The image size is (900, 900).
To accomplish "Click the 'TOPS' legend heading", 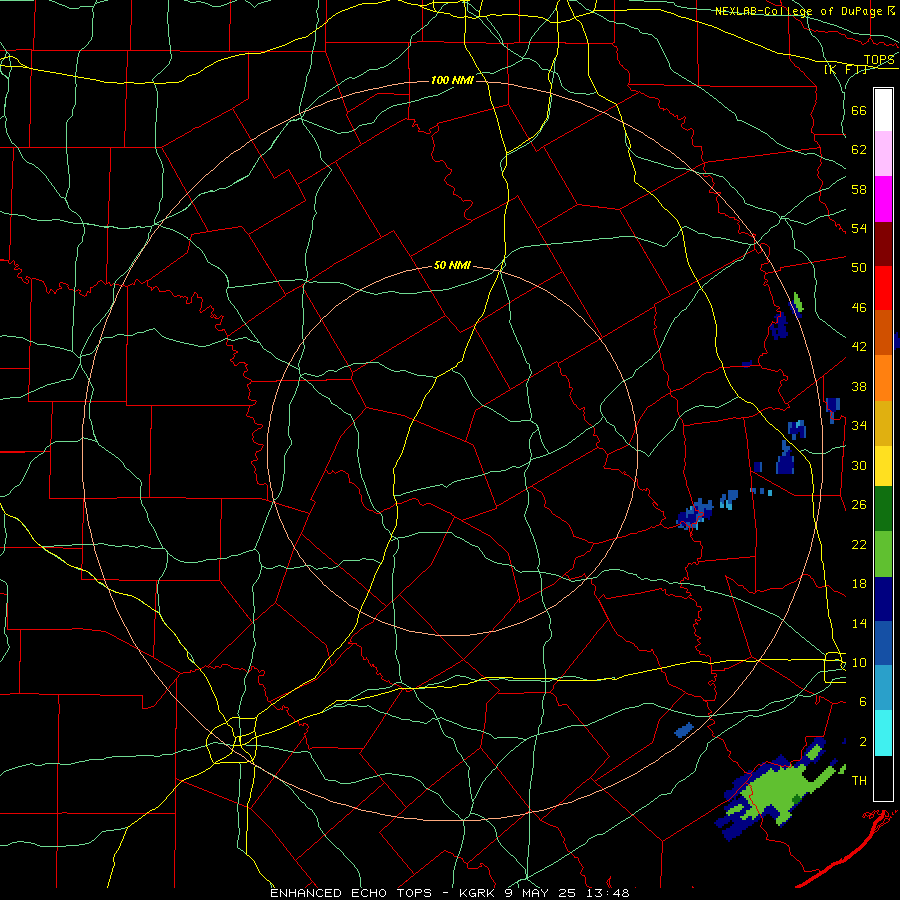I will coord(879,59).
